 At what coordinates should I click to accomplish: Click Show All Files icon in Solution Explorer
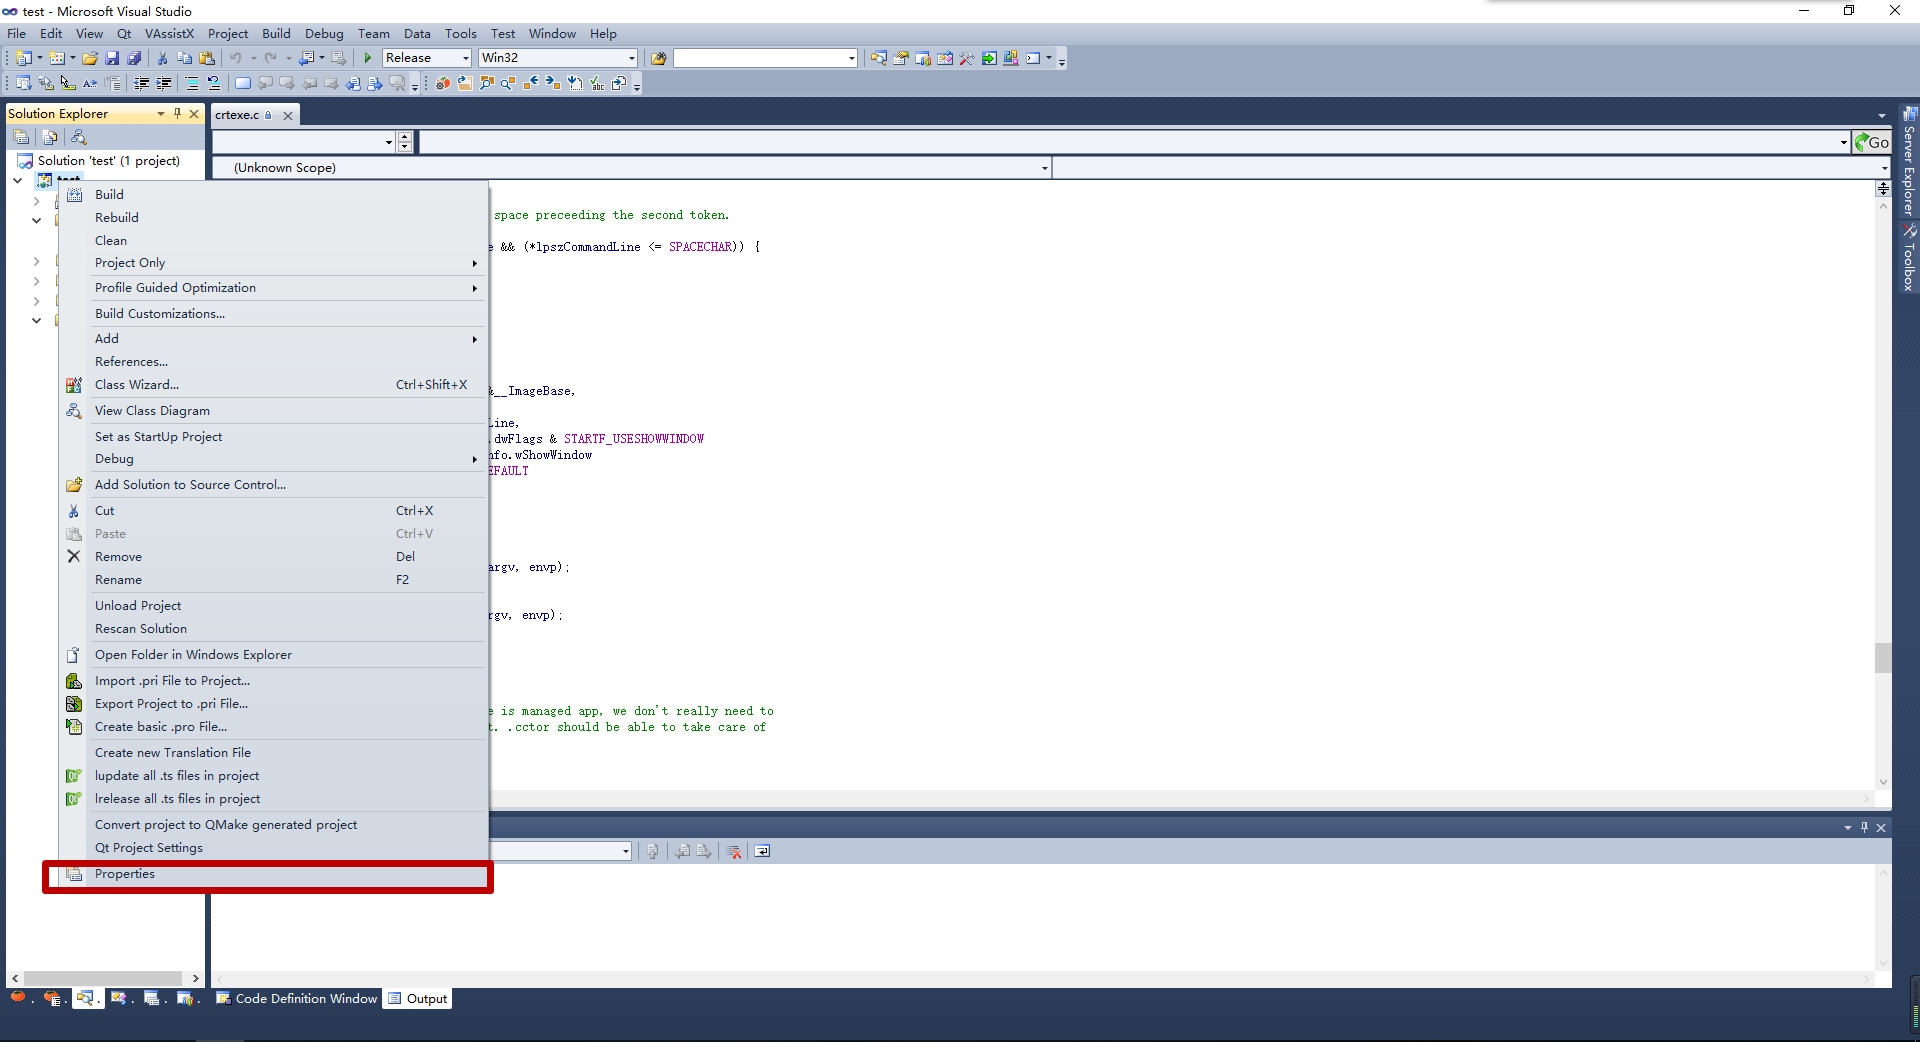pyautogui.click(x=50, y=137)
